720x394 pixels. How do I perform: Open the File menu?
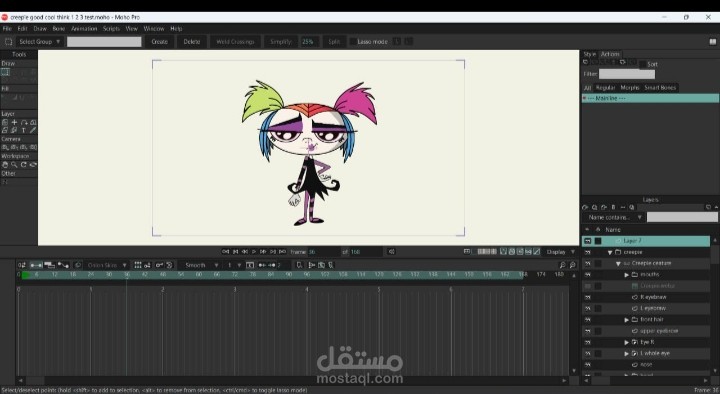[x=7, y=28]
